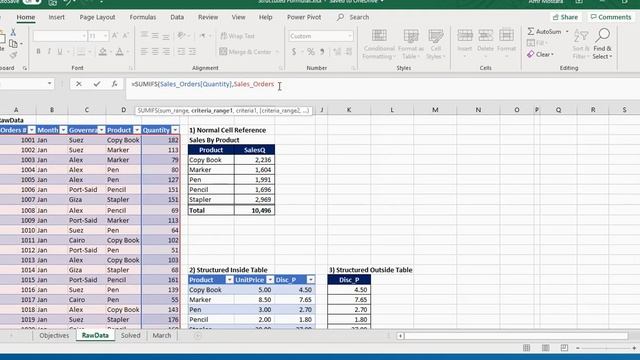Click the Copy icon
This screenshot has height=360, width=640.
(x=13, y=43)
